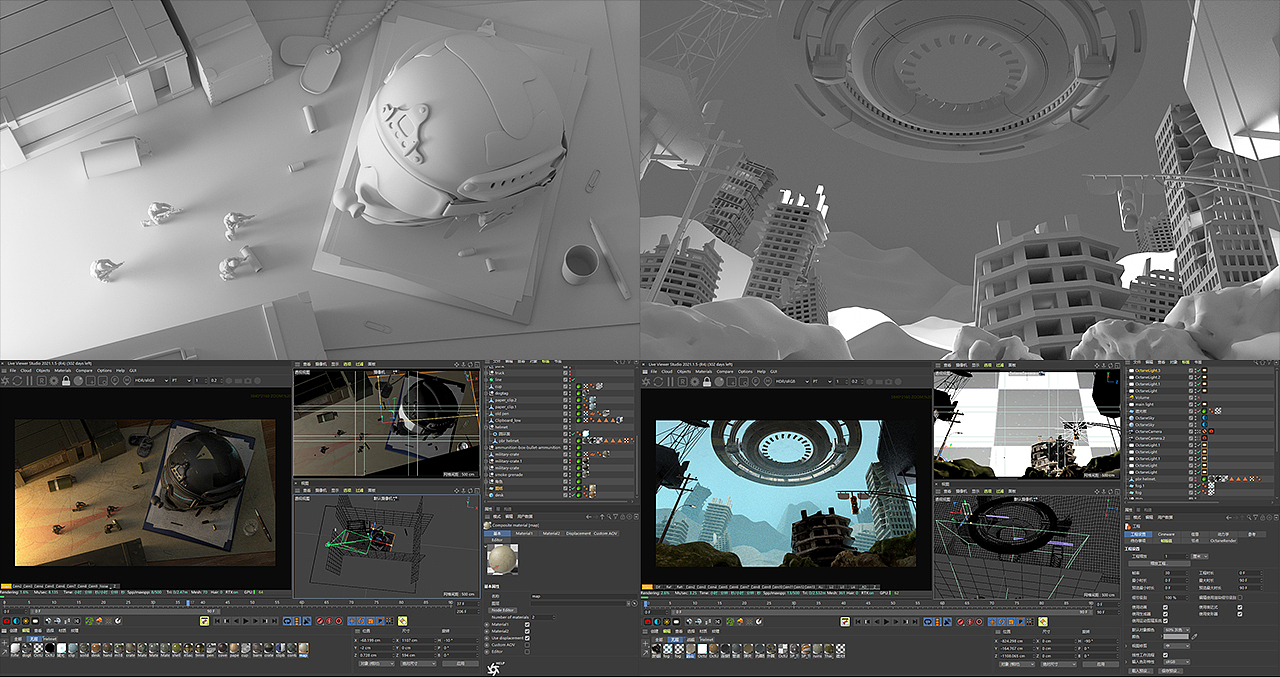Open 60% grey default color dropdown
The height and width of the screenshot is (677, 1280).
pyautogui.click(x=1176, y=629)
